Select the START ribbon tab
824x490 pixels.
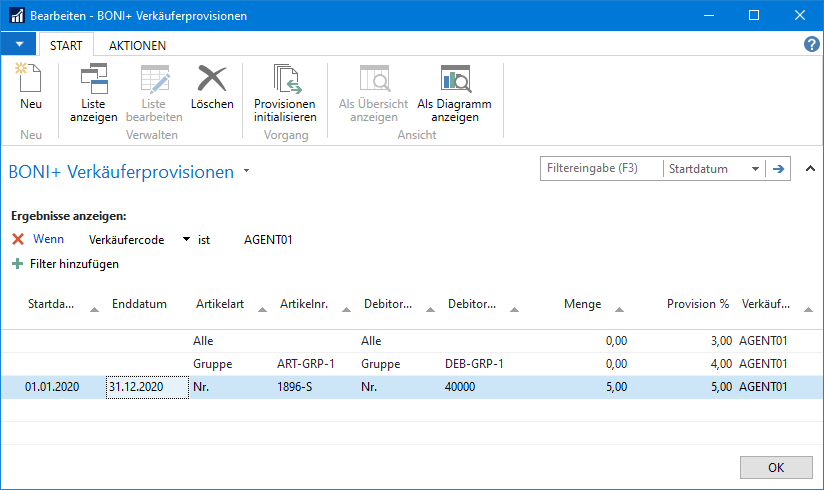66,45
